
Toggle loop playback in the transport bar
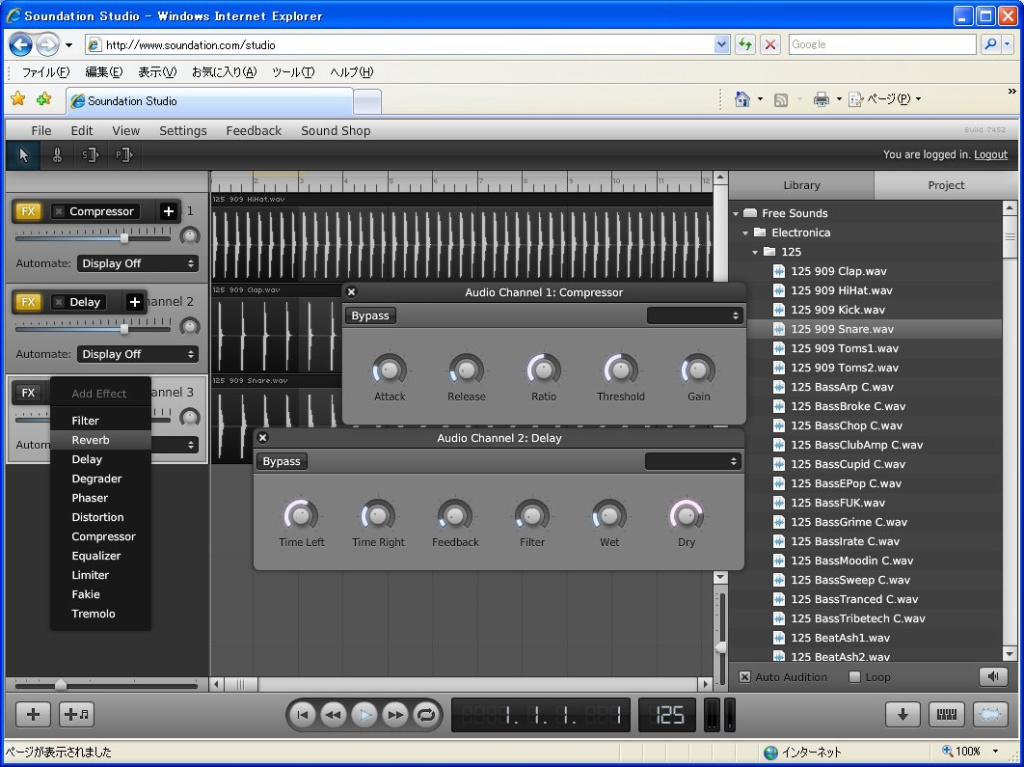[x=426, y=715]
